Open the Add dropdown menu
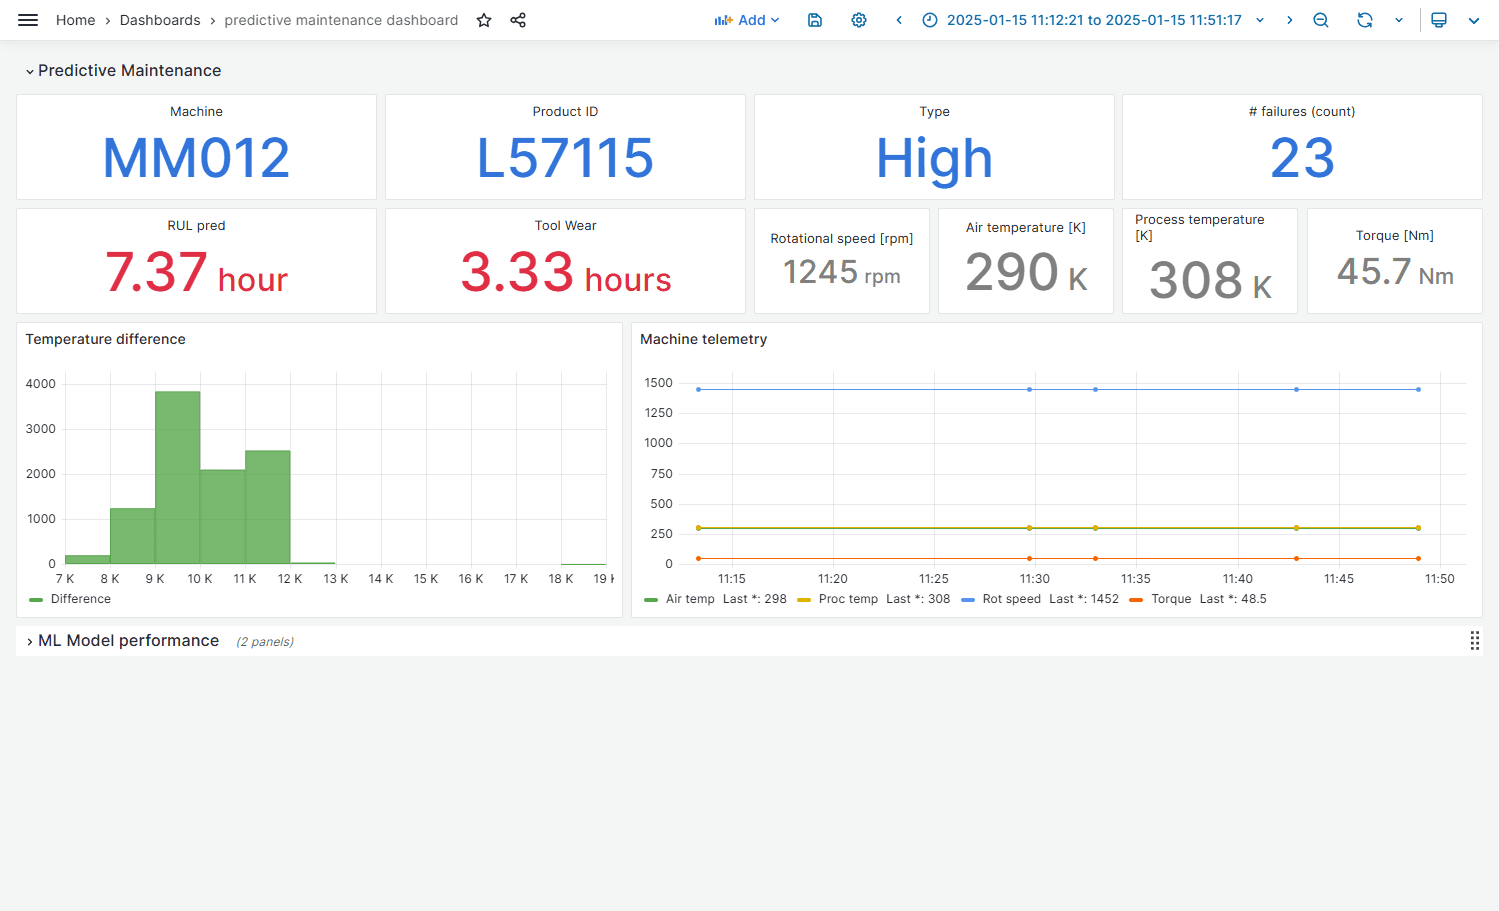 [747, 20]
